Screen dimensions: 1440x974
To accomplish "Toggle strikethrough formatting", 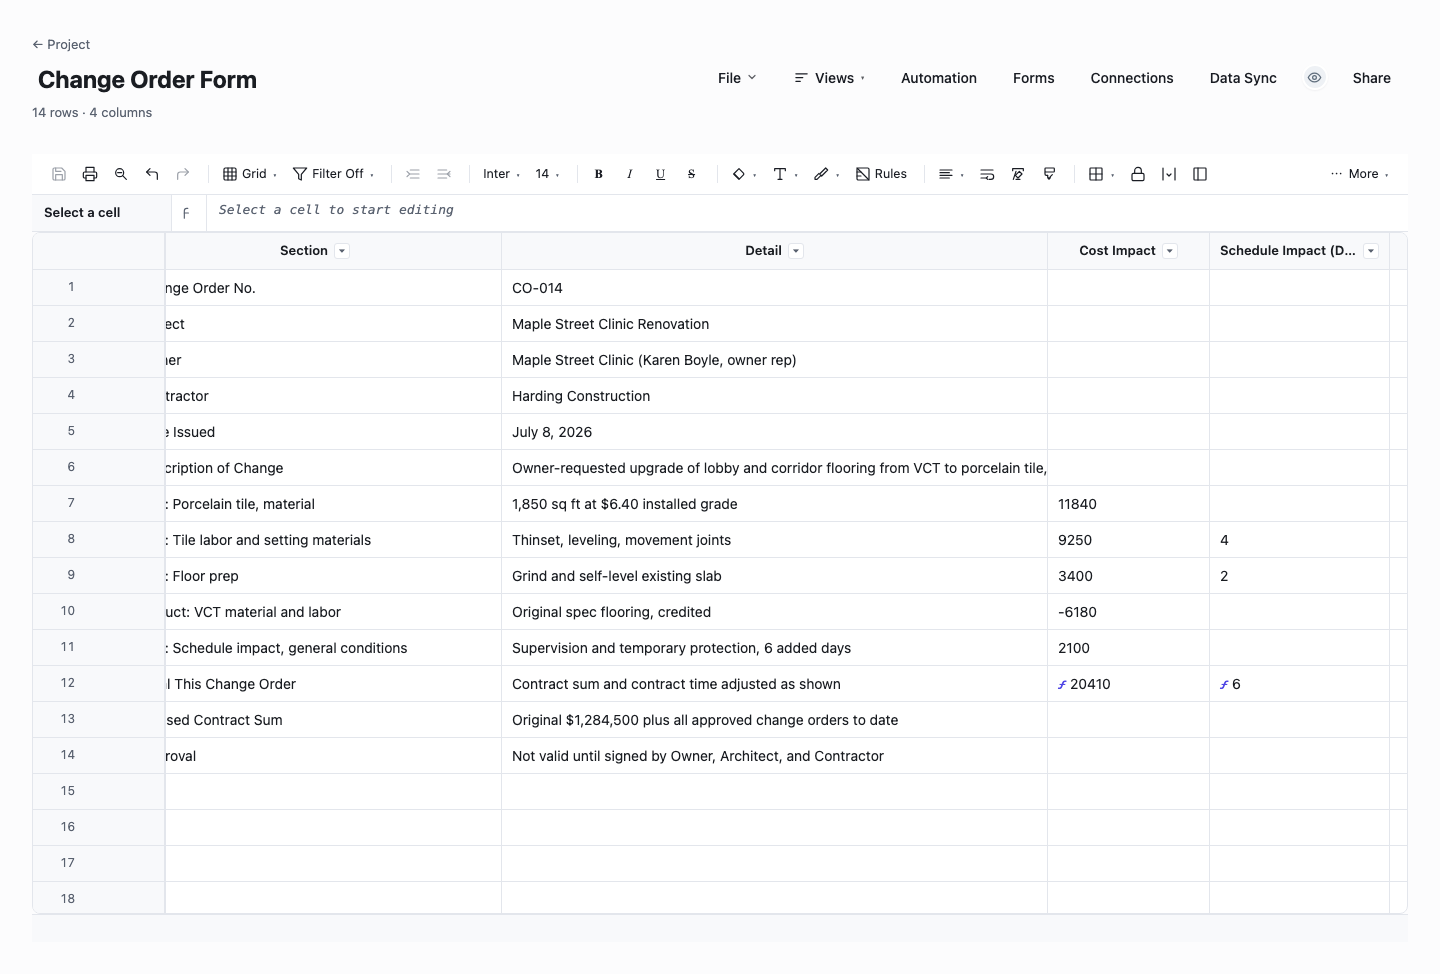I will pyautogui.click(x=692, y=174).
